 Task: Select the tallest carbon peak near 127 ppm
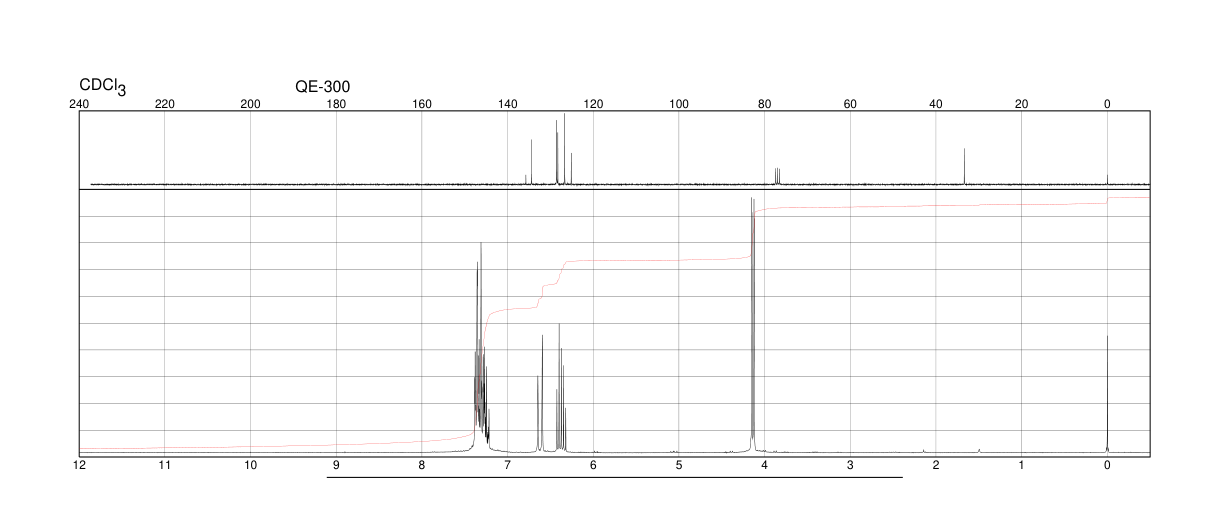(564, 149)
